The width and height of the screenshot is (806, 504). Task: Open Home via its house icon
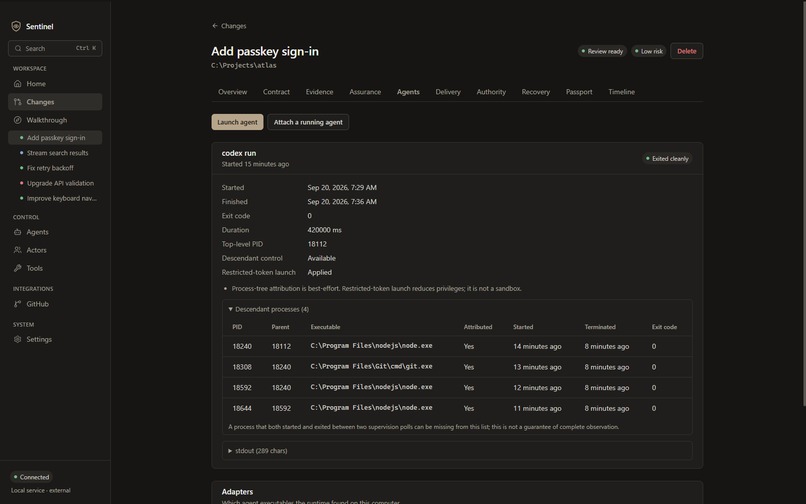click(17, 83)
